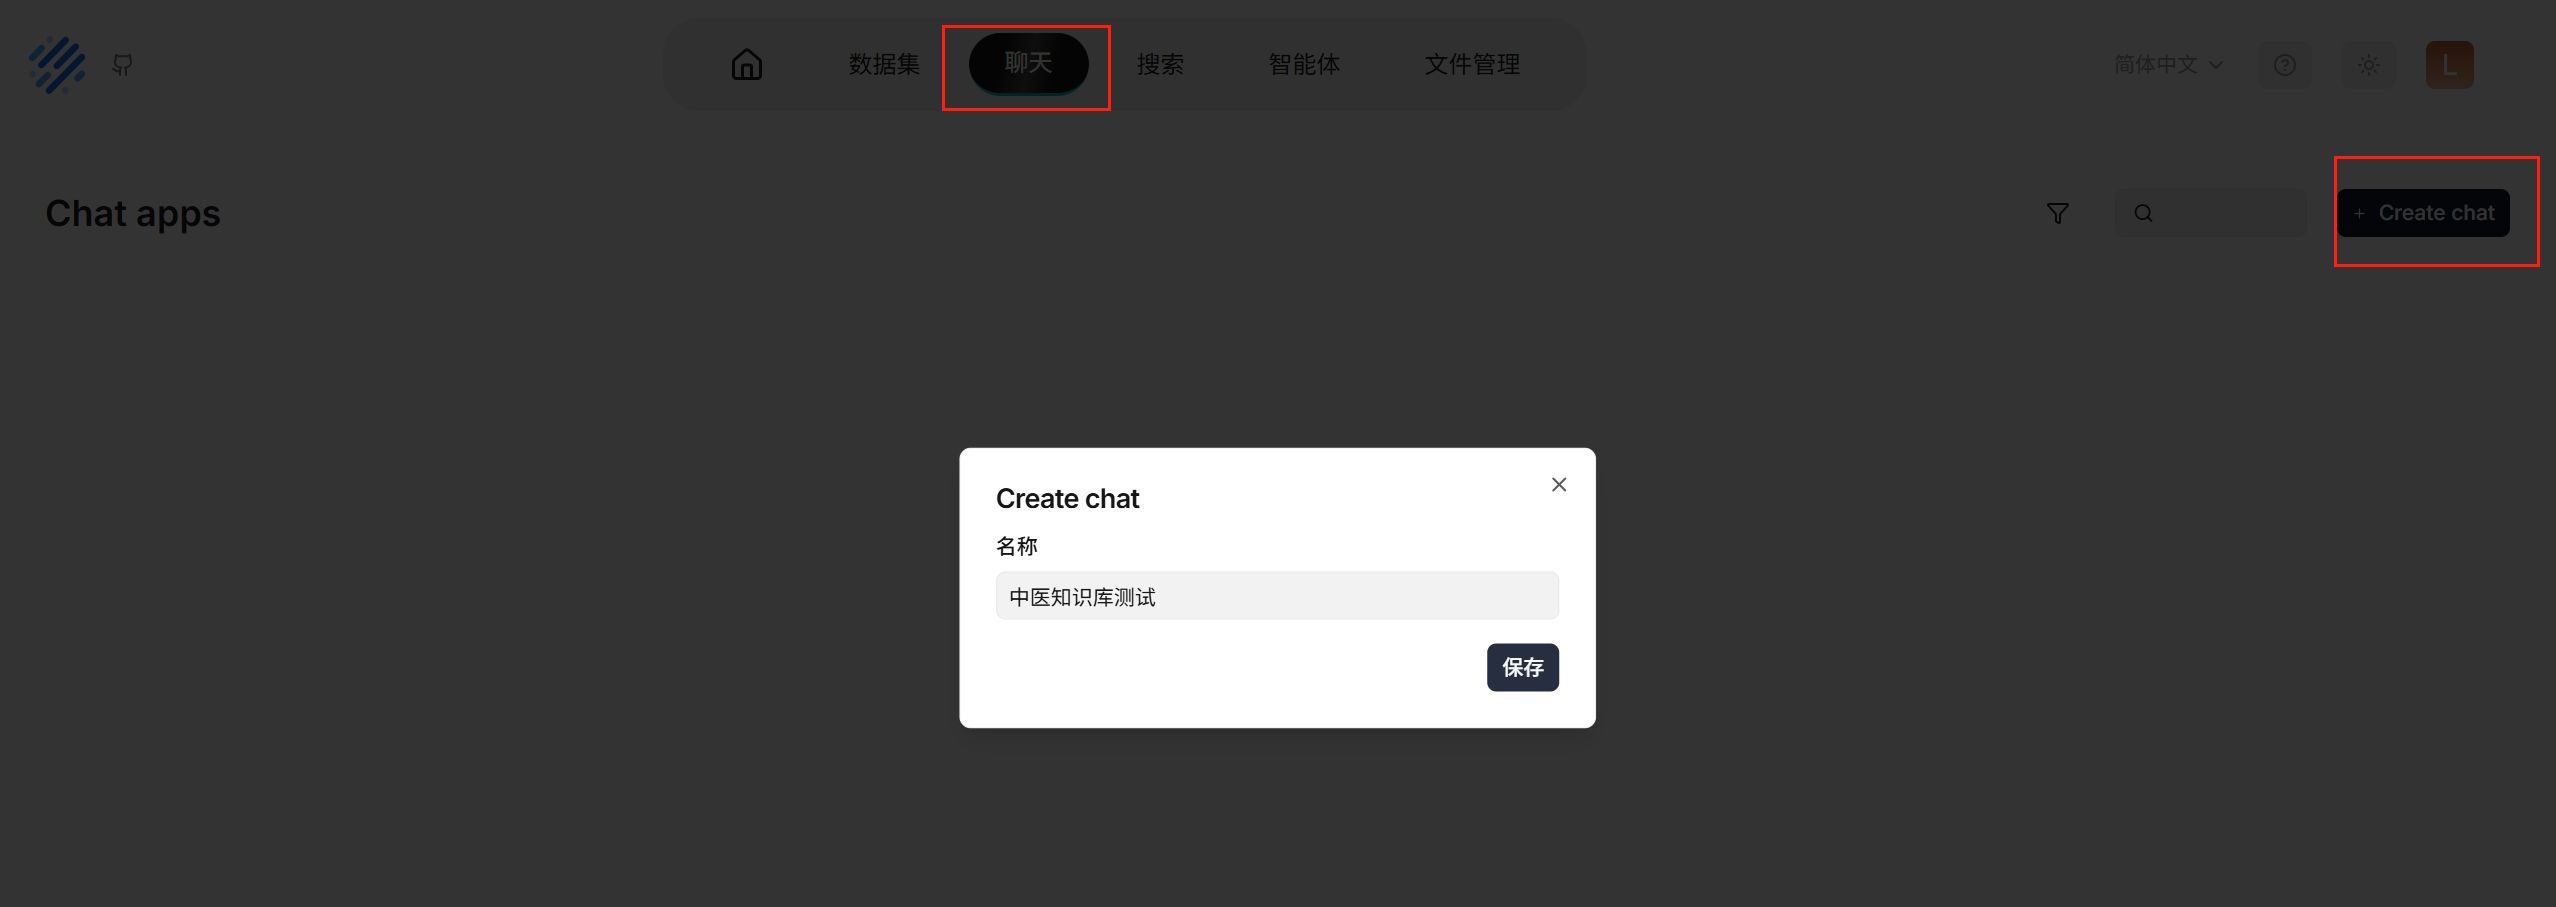The height and width of the screenshot is (907, 2556).
Task: Open the filter funnel icon
Action: 2057,213
